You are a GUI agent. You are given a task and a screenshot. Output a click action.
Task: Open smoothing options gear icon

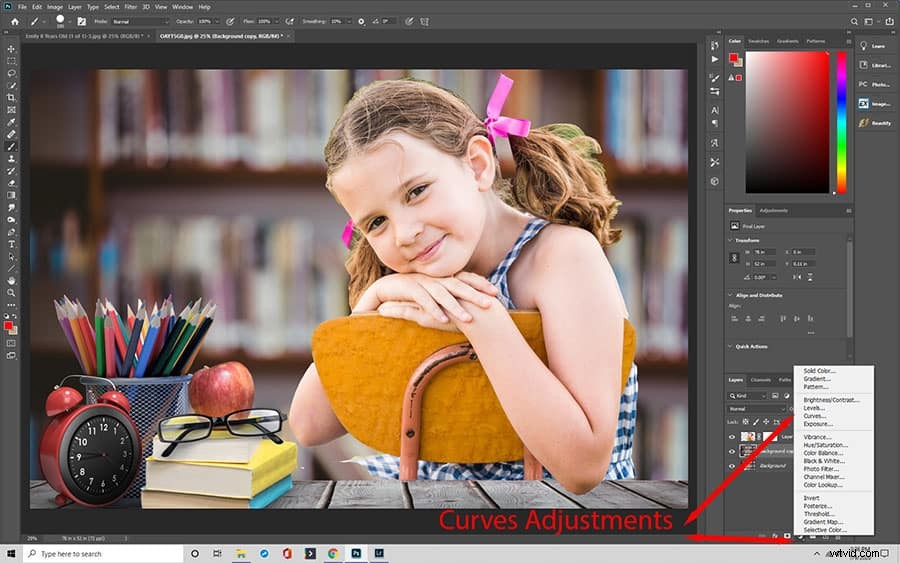[x=361, y=21]
